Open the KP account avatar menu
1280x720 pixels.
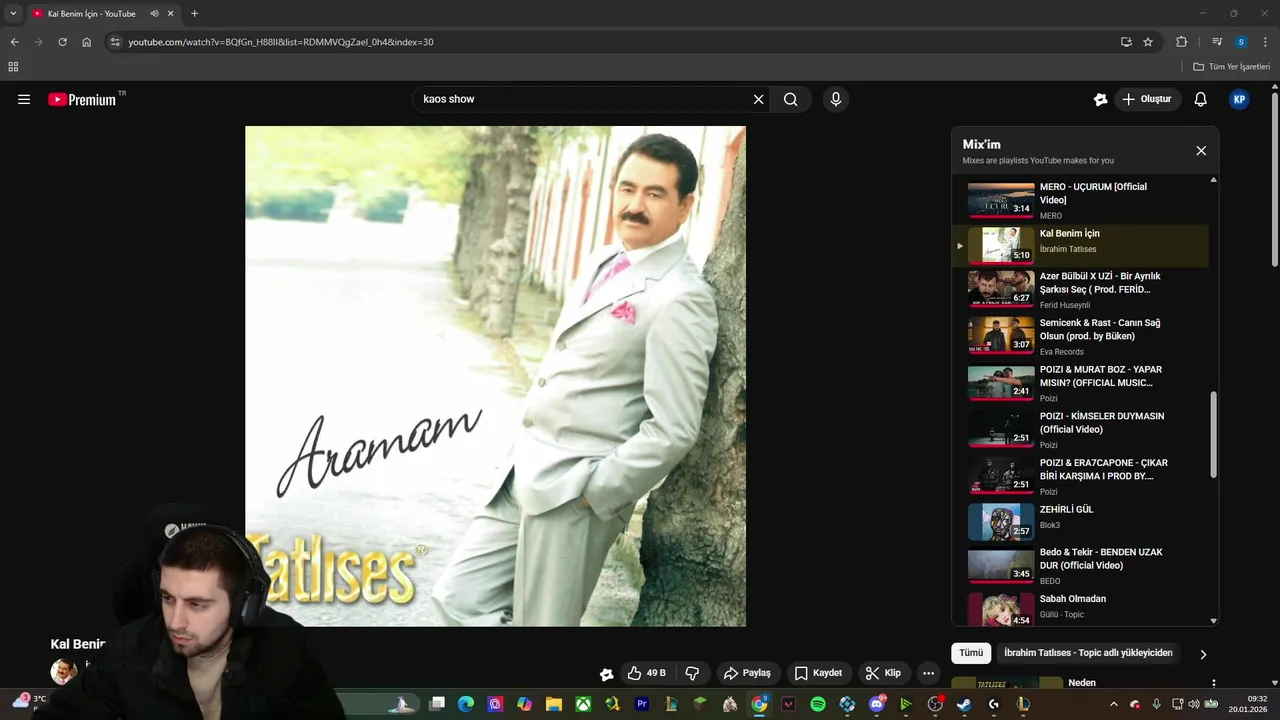(x=1239, y=99)
